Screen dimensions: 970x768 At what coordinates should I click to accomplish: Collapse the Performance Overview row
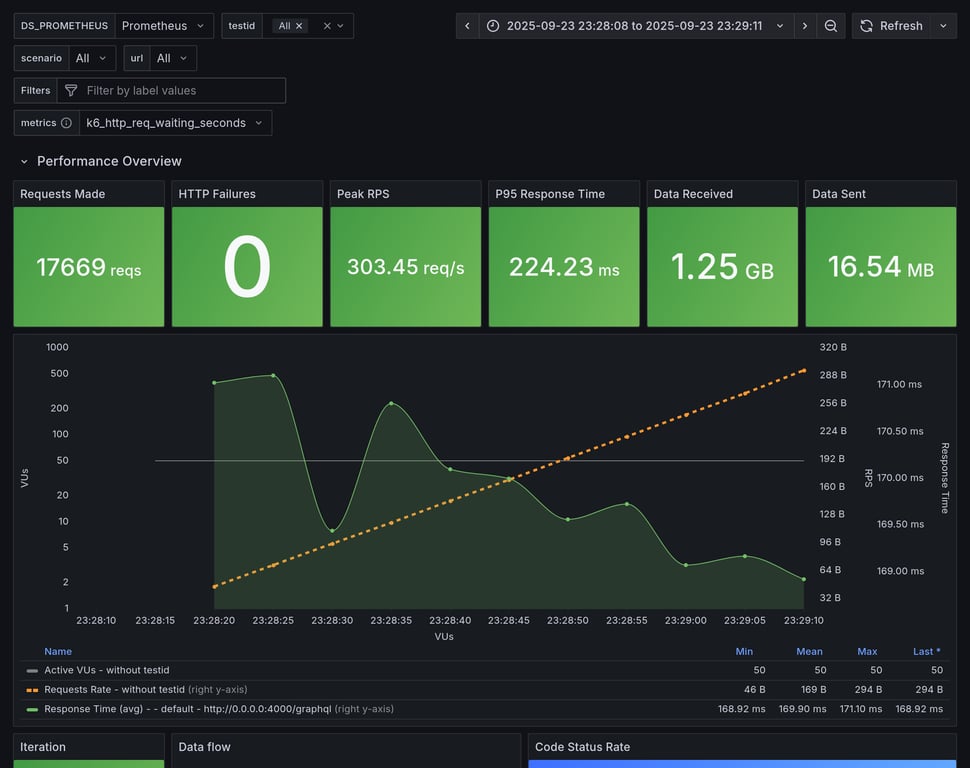click(24, 161)
